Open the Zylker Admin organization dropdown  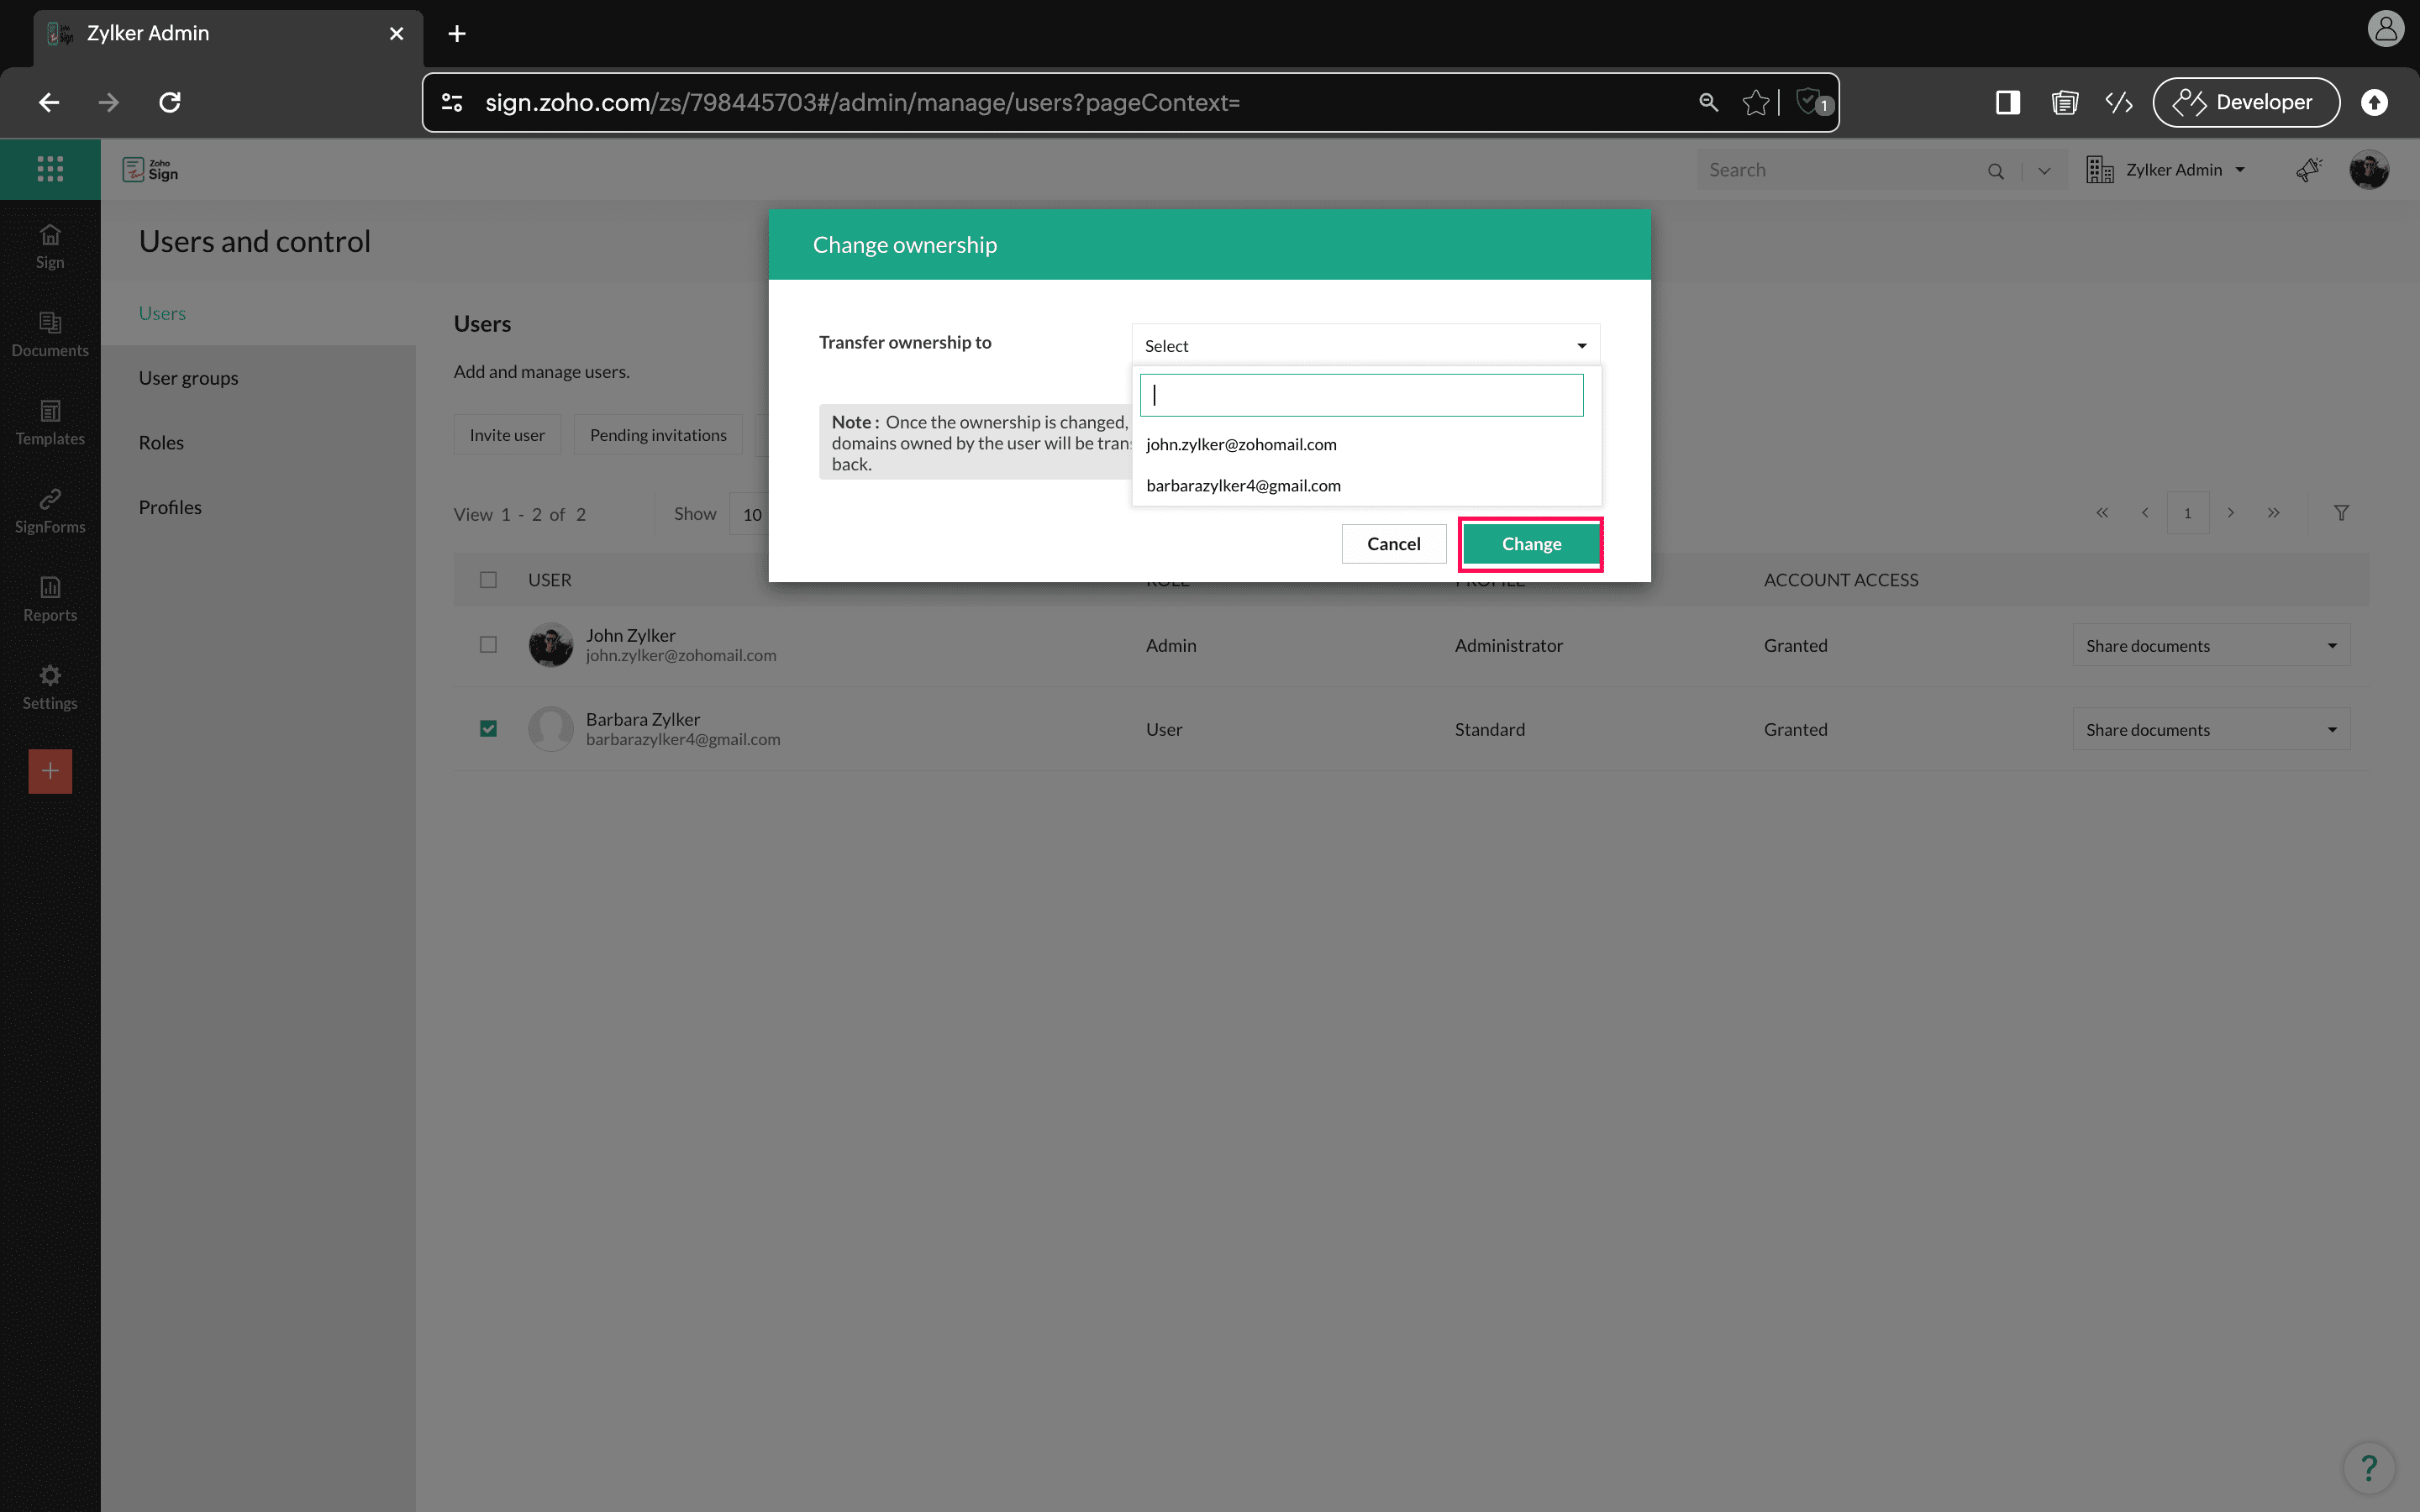pos(2173,170)
